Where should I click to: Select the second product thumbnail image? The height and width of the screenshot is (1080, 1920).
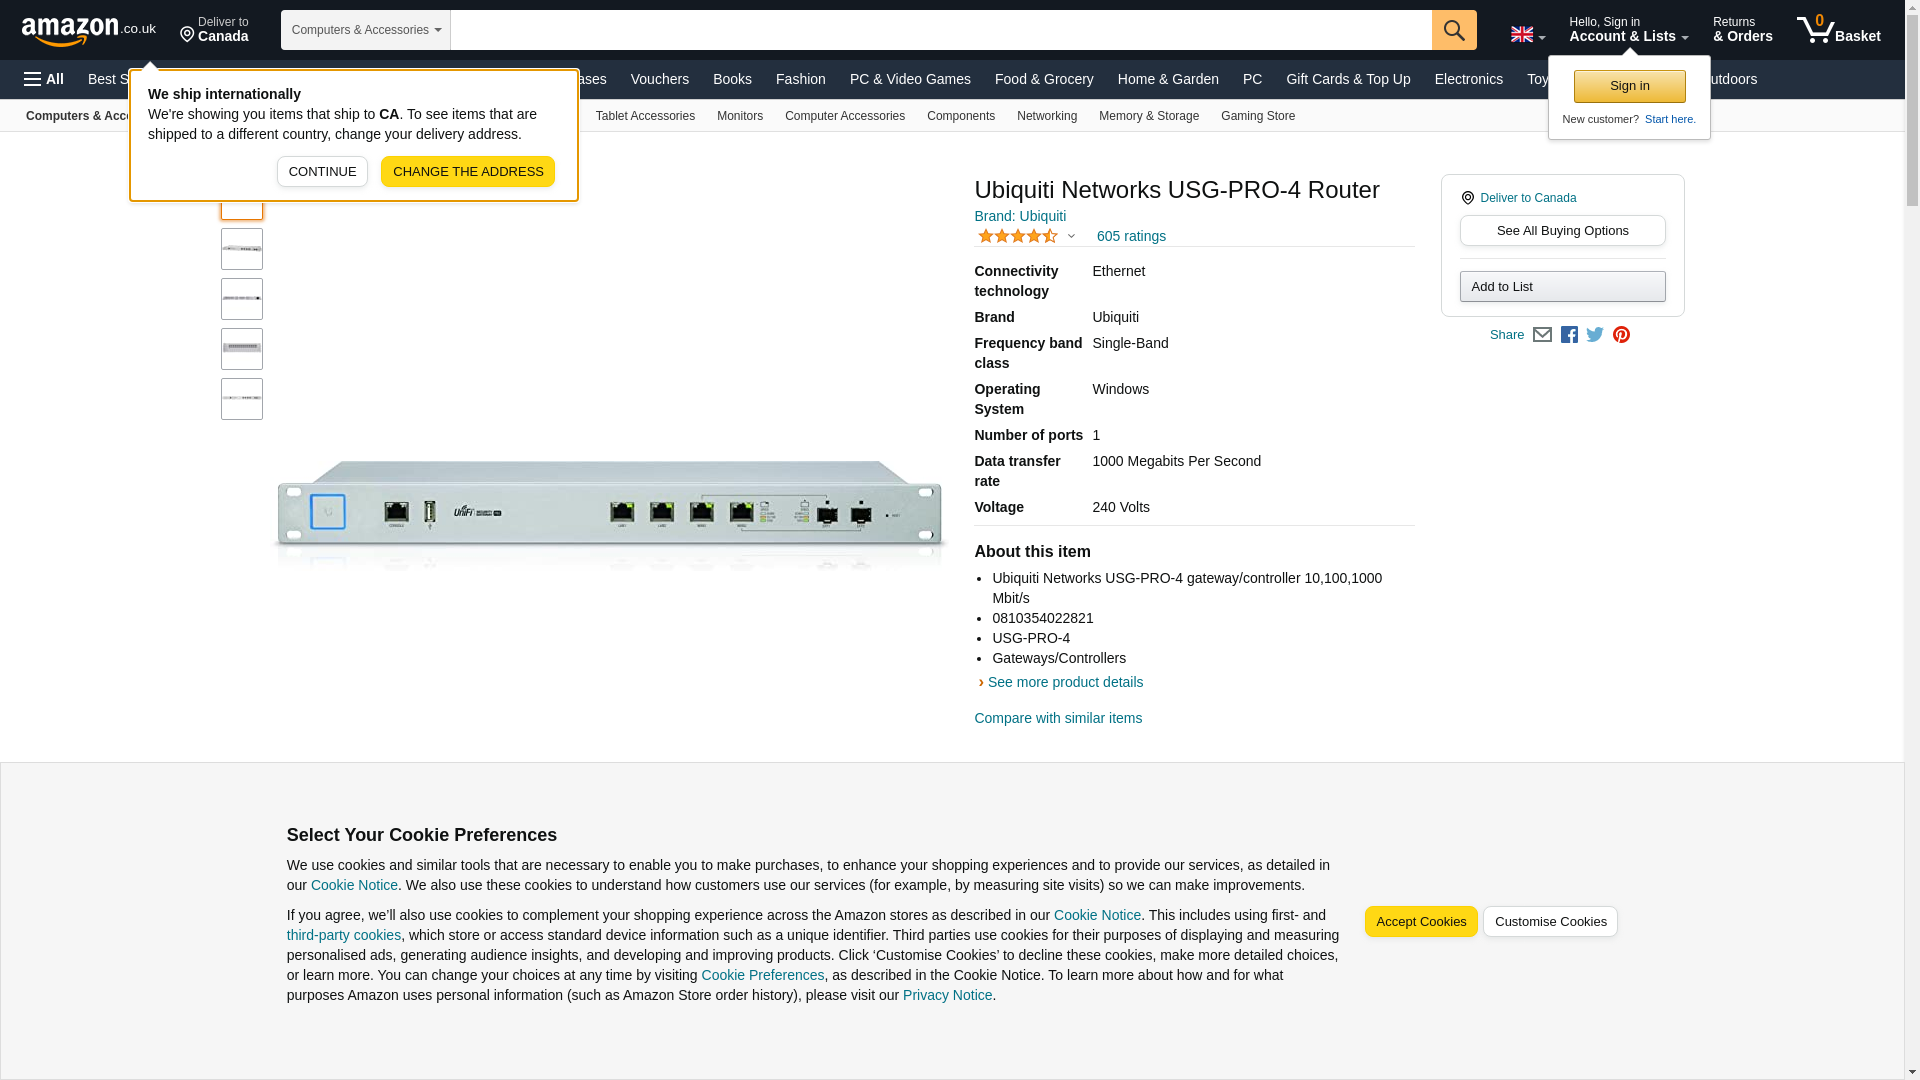(x=242, y=249)
